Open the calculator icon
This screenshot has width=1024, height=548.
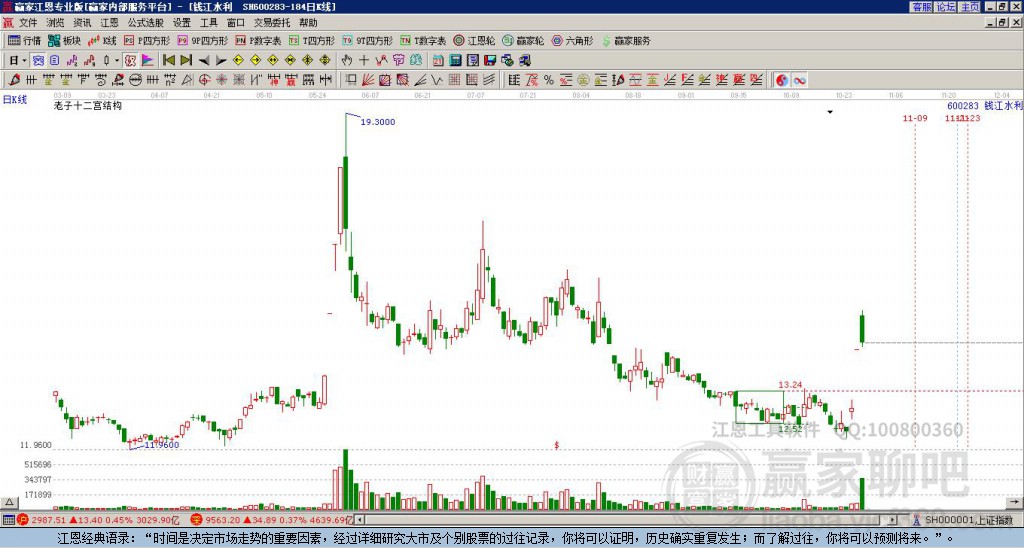455,60
